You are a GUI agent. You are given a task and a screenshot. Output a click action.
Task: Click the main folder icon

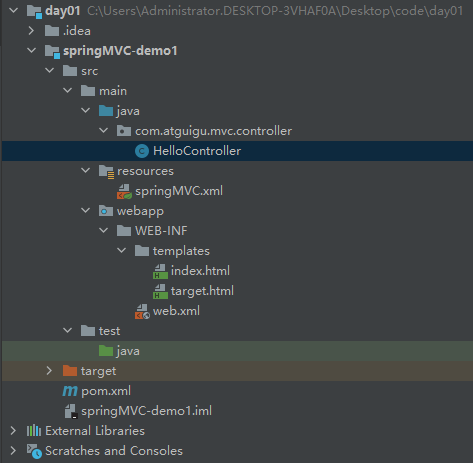coord(88,91)
